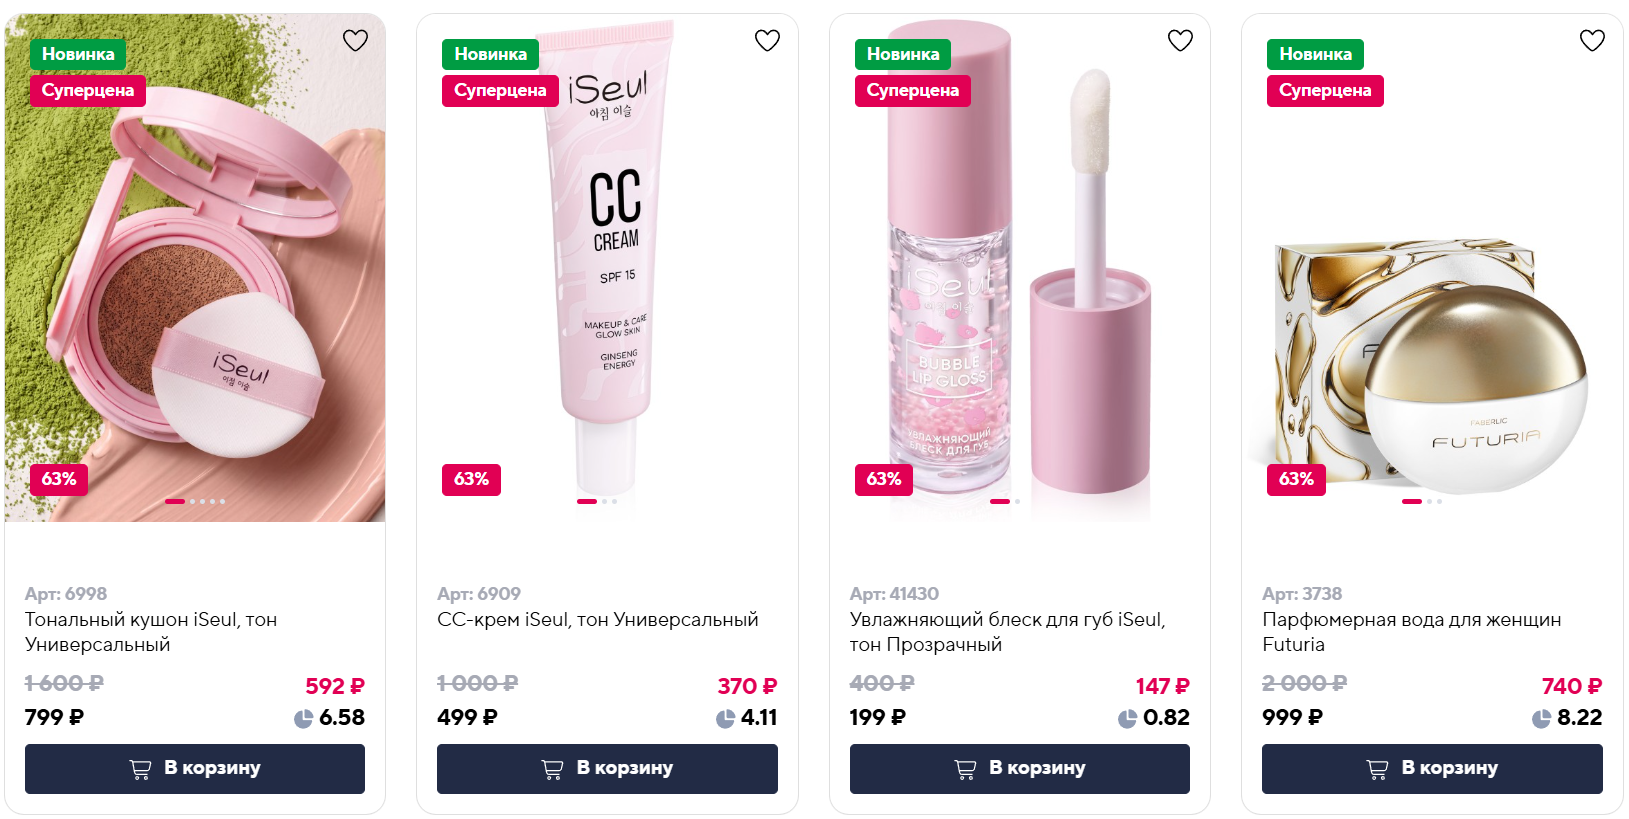
Task: Open Увлажняющий блеск для губ iSeul link
Action: [x=1007, y=632]
